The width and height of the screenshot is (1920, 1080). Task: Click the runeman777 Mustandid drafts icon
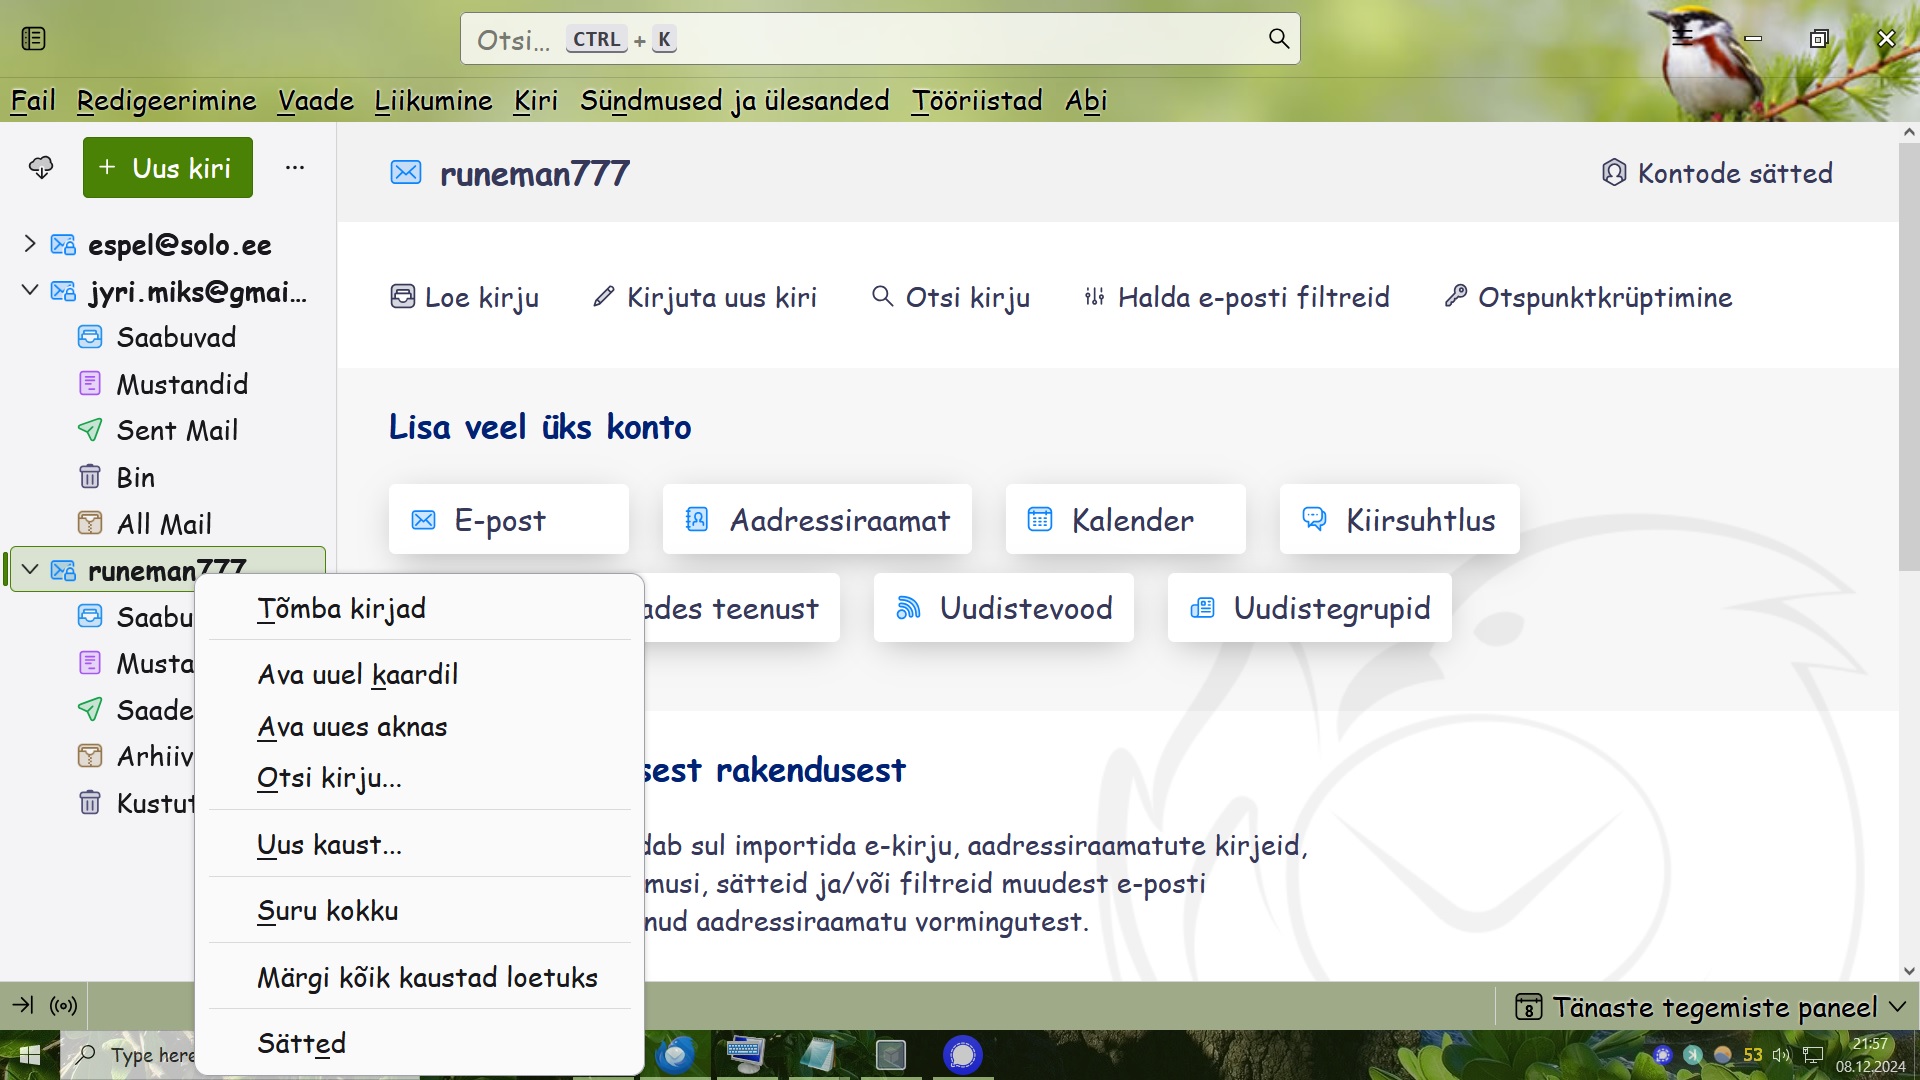pyautogui.click(x=90, y=663)
